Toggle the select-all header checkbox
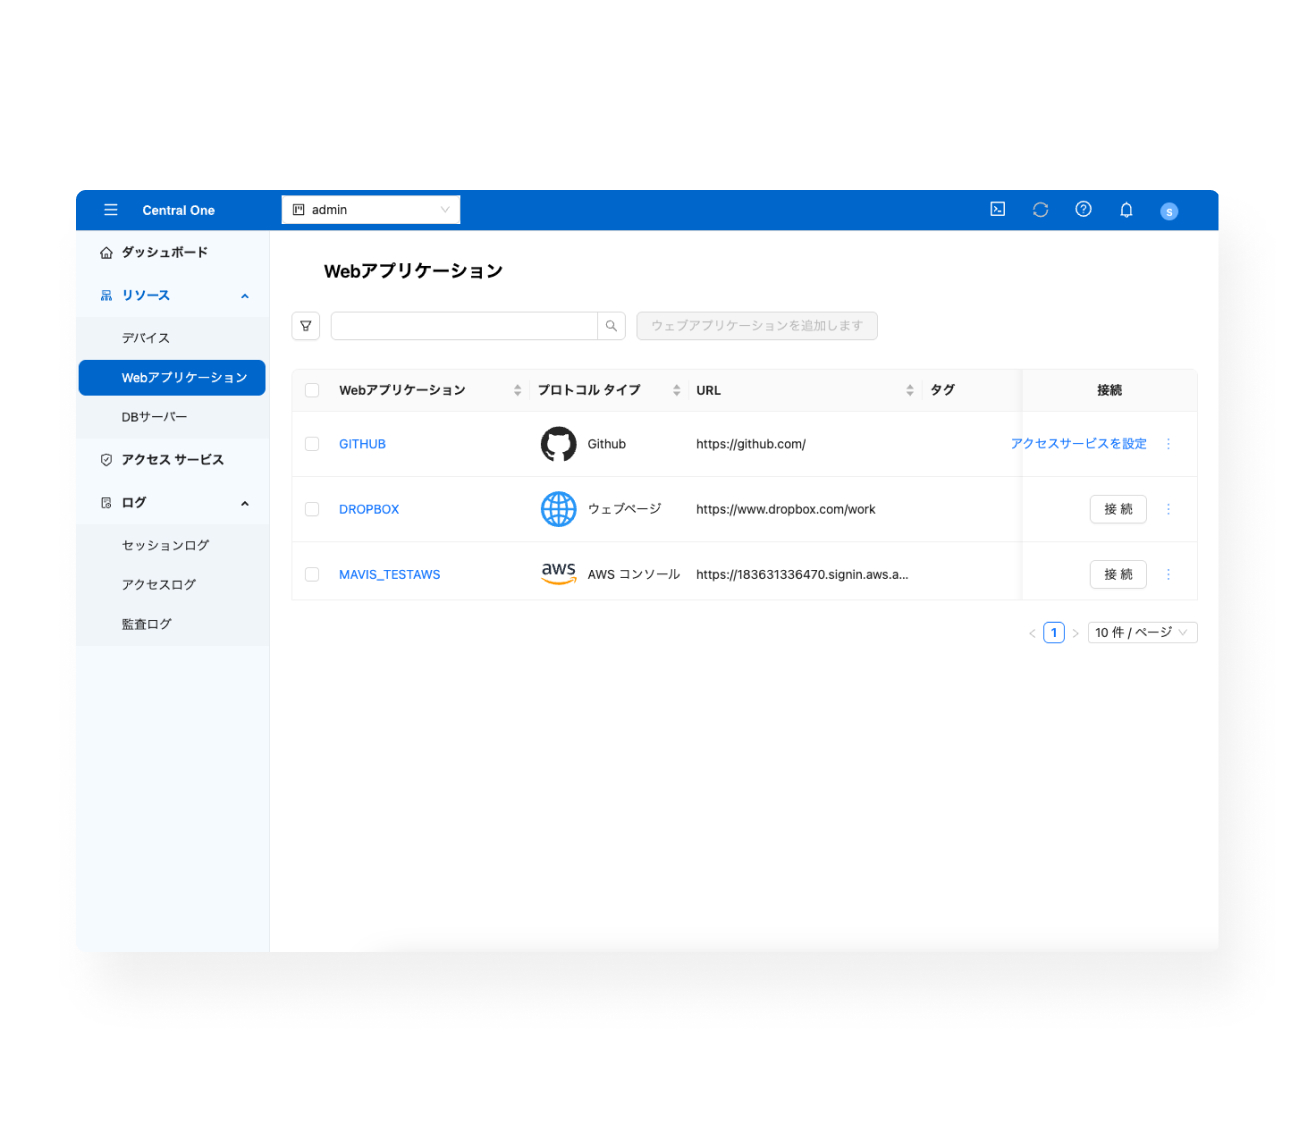 tap(312, 390)
